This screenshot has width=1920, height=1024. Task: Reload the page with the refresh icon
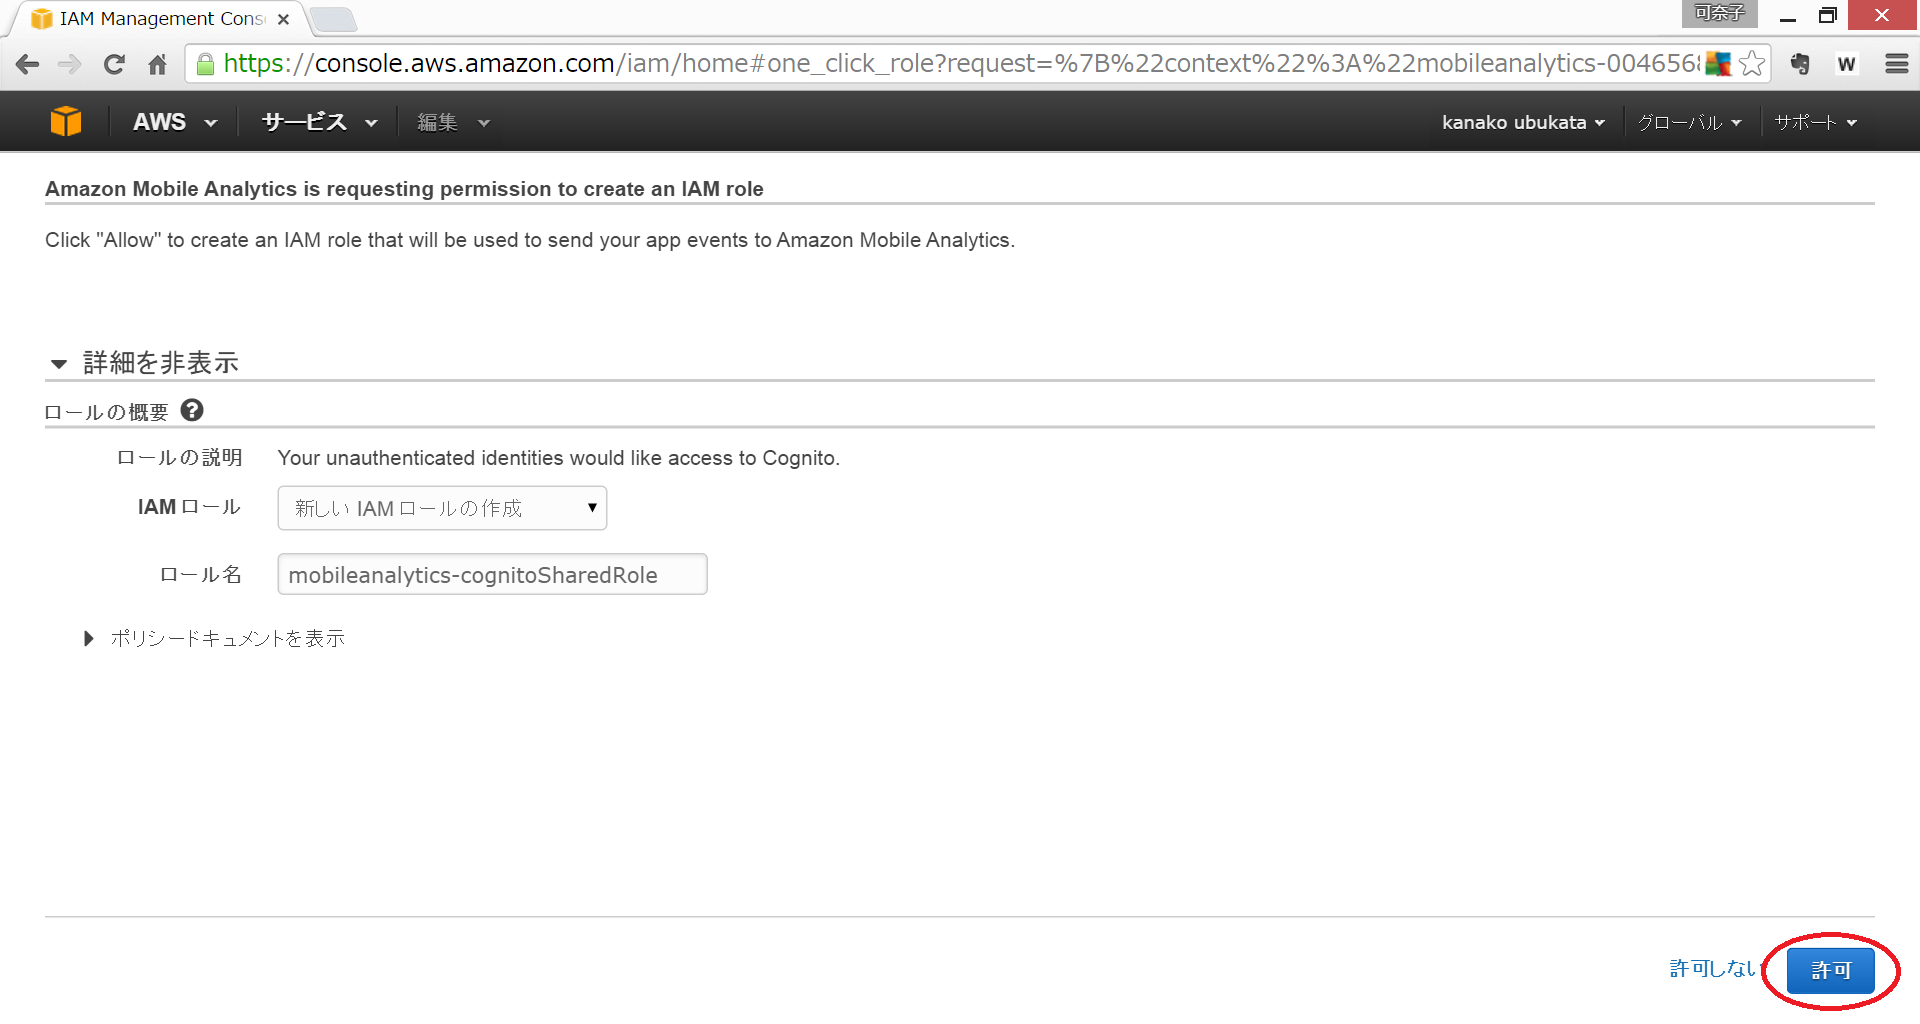pyautogui.click(x=114, y=64)
